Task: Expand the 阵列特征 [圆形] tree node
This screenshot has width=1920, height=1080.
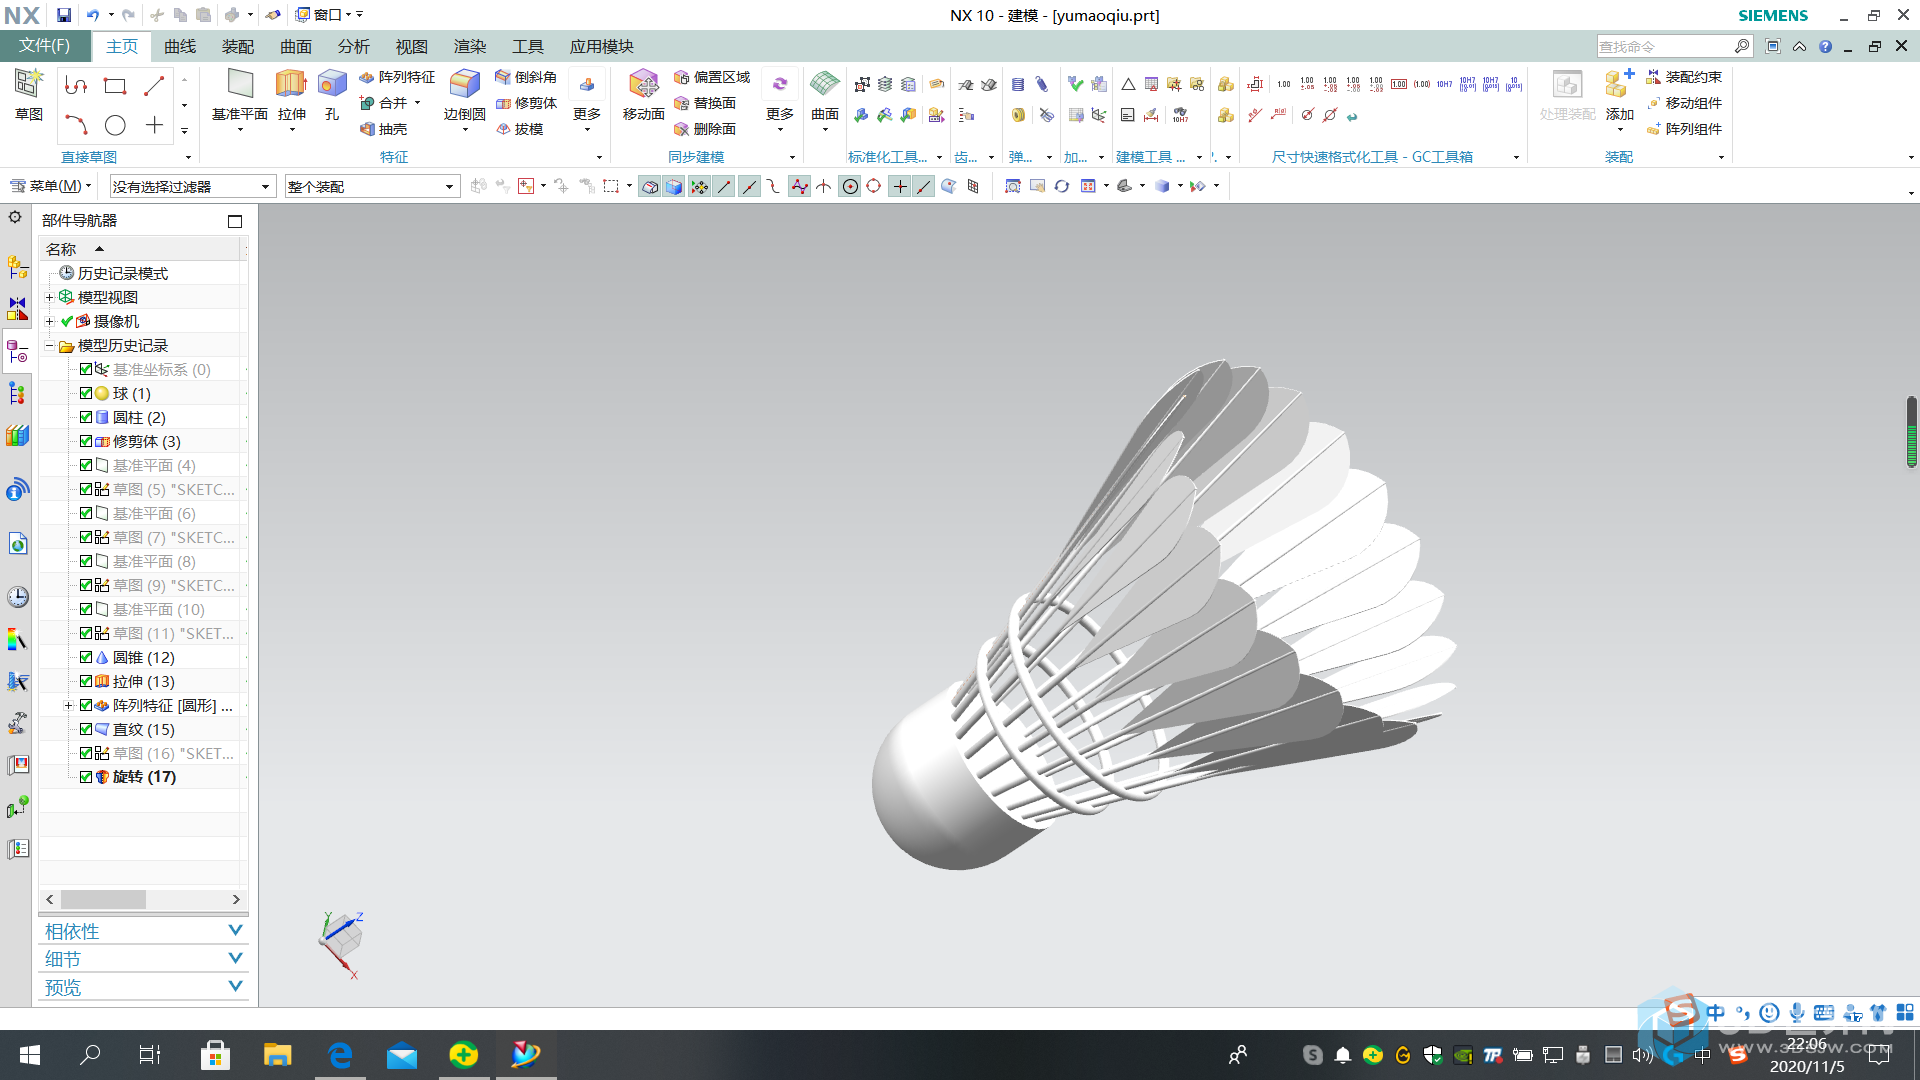Action: point(68,705)
